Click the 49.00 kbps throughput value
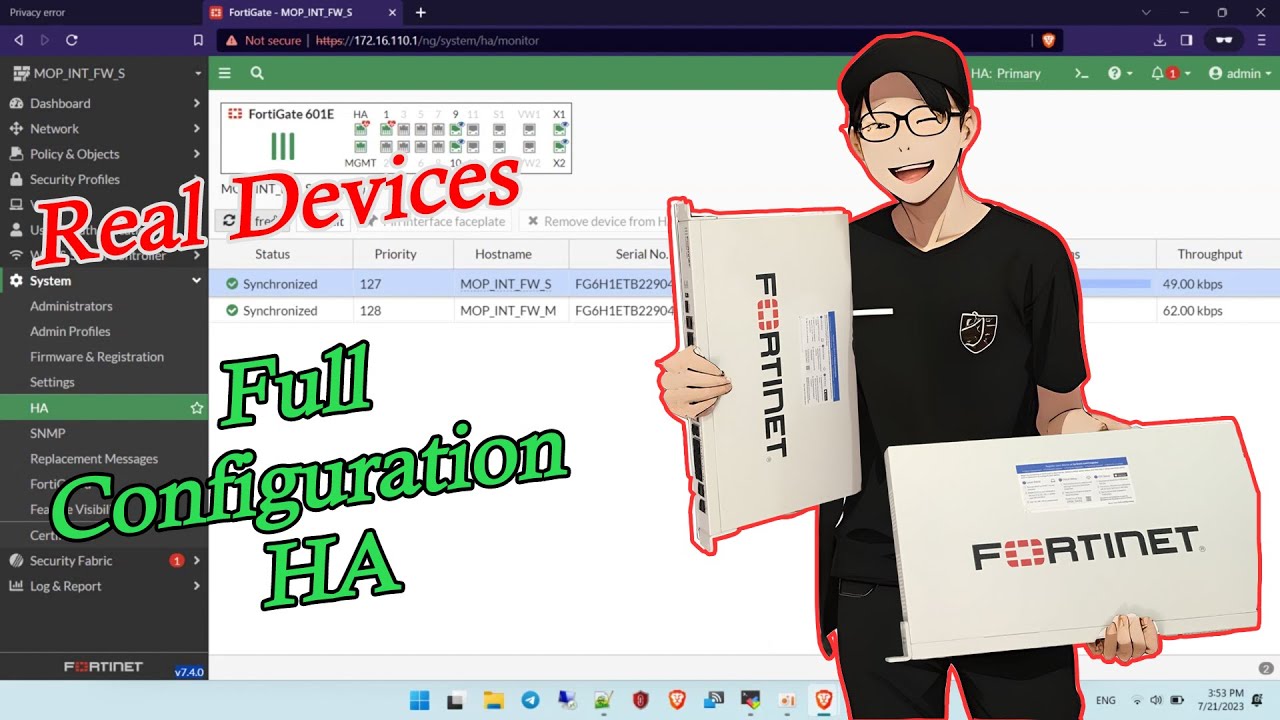The width and height of the screenshot is (1280, 720). [1192, 284]
